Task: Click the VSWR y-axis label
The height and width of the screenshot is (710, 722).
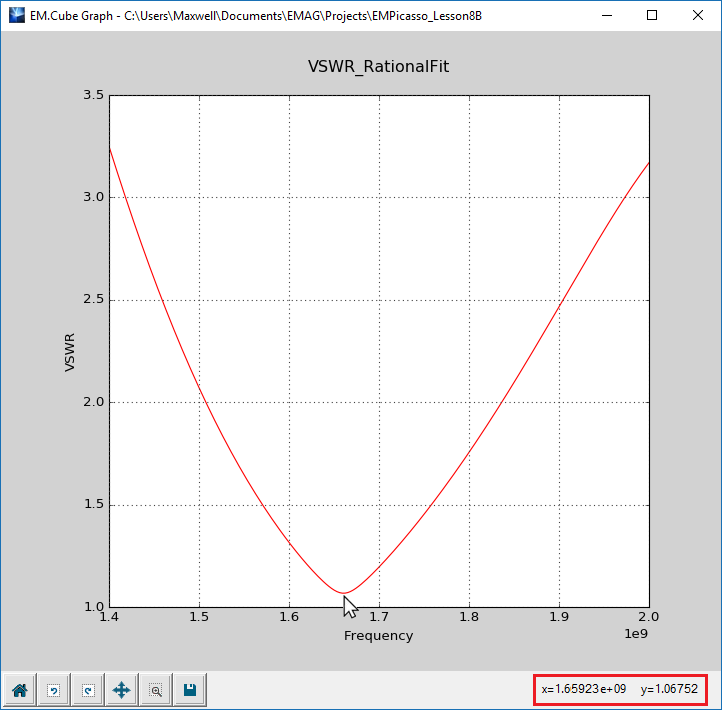Action: coord(69,352)
